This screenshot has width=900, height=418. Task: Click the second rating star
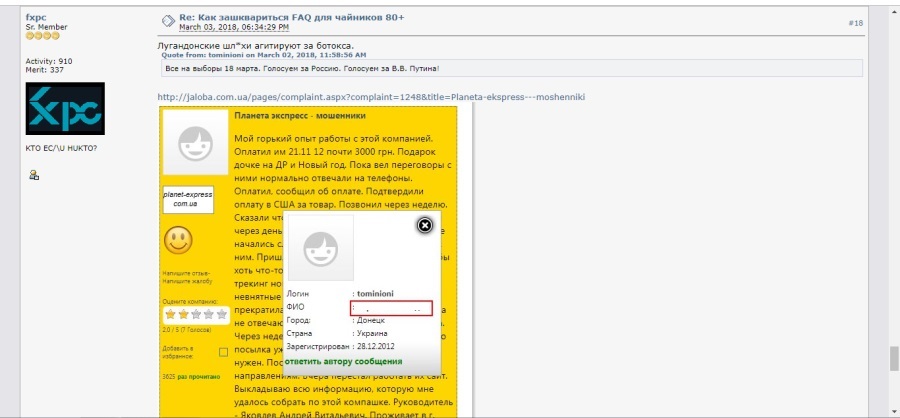tap(183, 314)
